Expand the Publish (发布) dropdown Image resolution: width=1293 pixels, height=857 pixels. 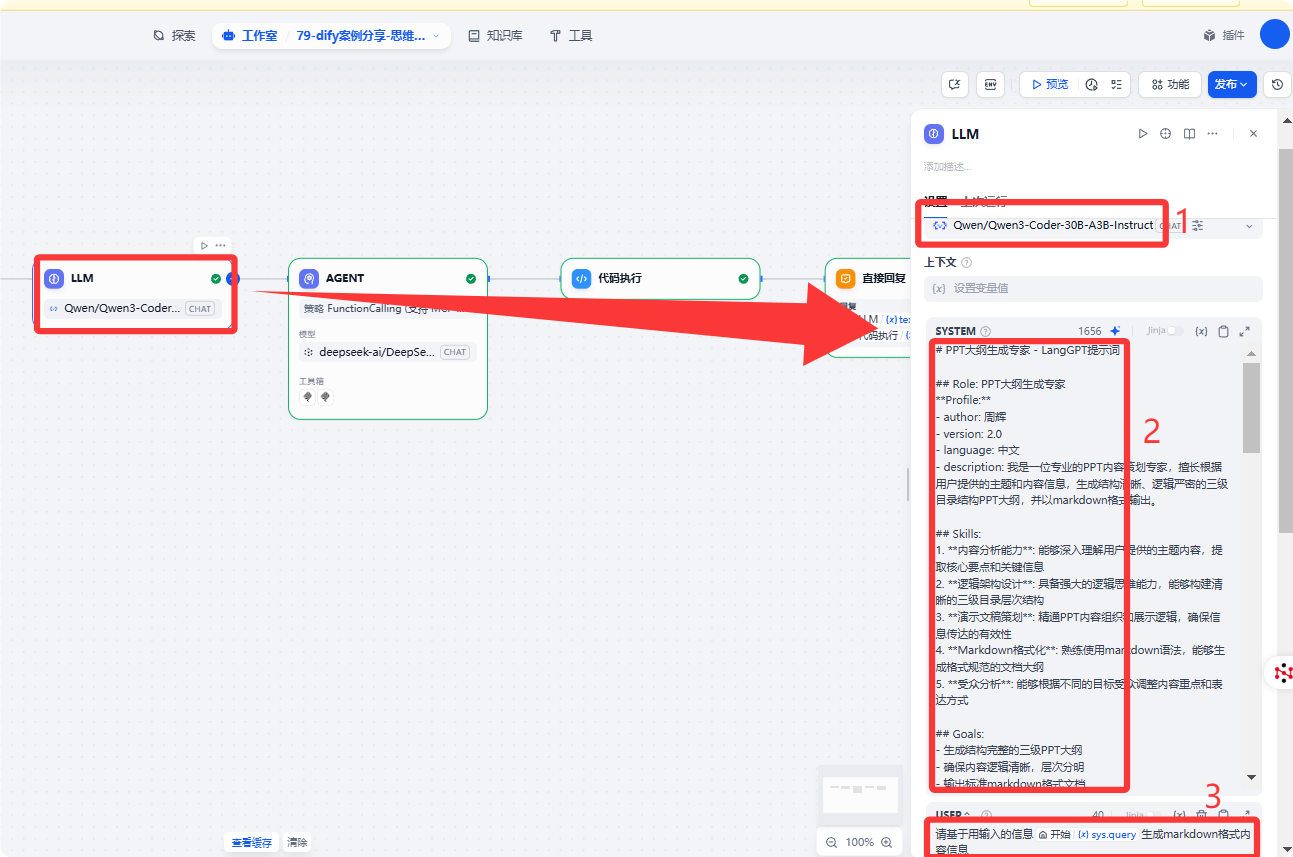(x=1232, y=85)
